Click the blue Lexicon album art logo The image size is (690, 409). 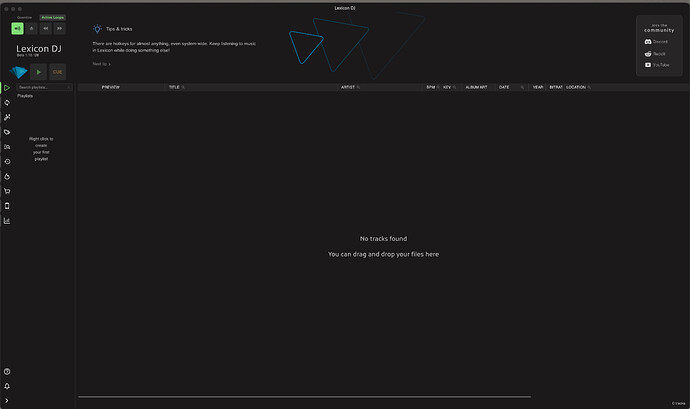[x=18, y=72]
